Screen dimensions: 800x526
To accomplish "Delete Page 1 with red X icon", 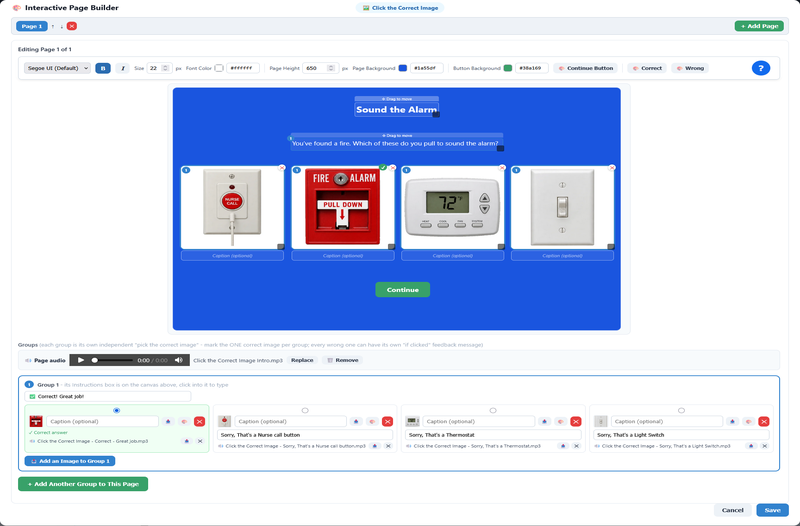I will pyautogui.click(x=72, y=26).
